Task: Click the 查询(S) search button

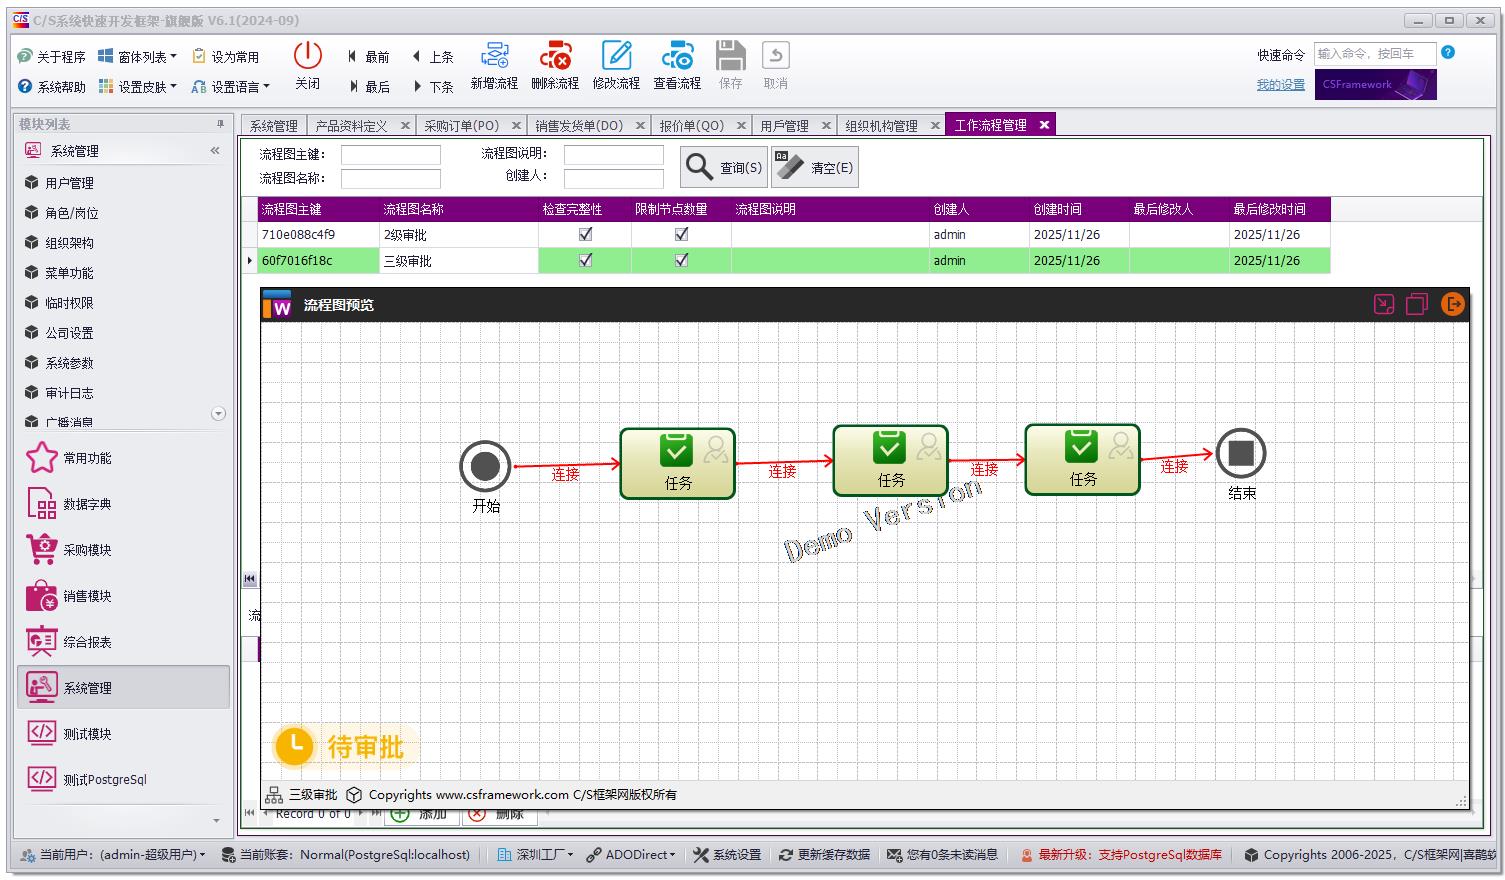Action: tap(723, 166)
